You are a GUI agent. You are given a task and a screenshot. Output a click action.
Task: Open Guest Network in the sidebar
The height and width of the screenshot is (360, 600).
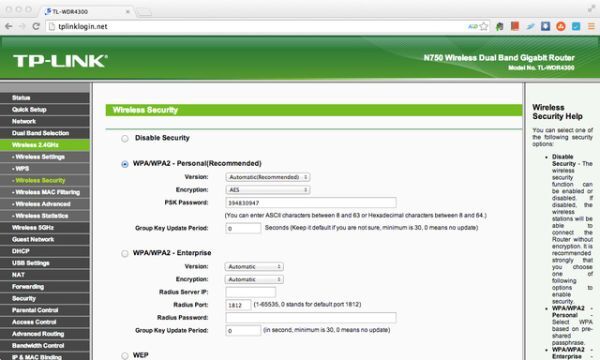point(45,239)
